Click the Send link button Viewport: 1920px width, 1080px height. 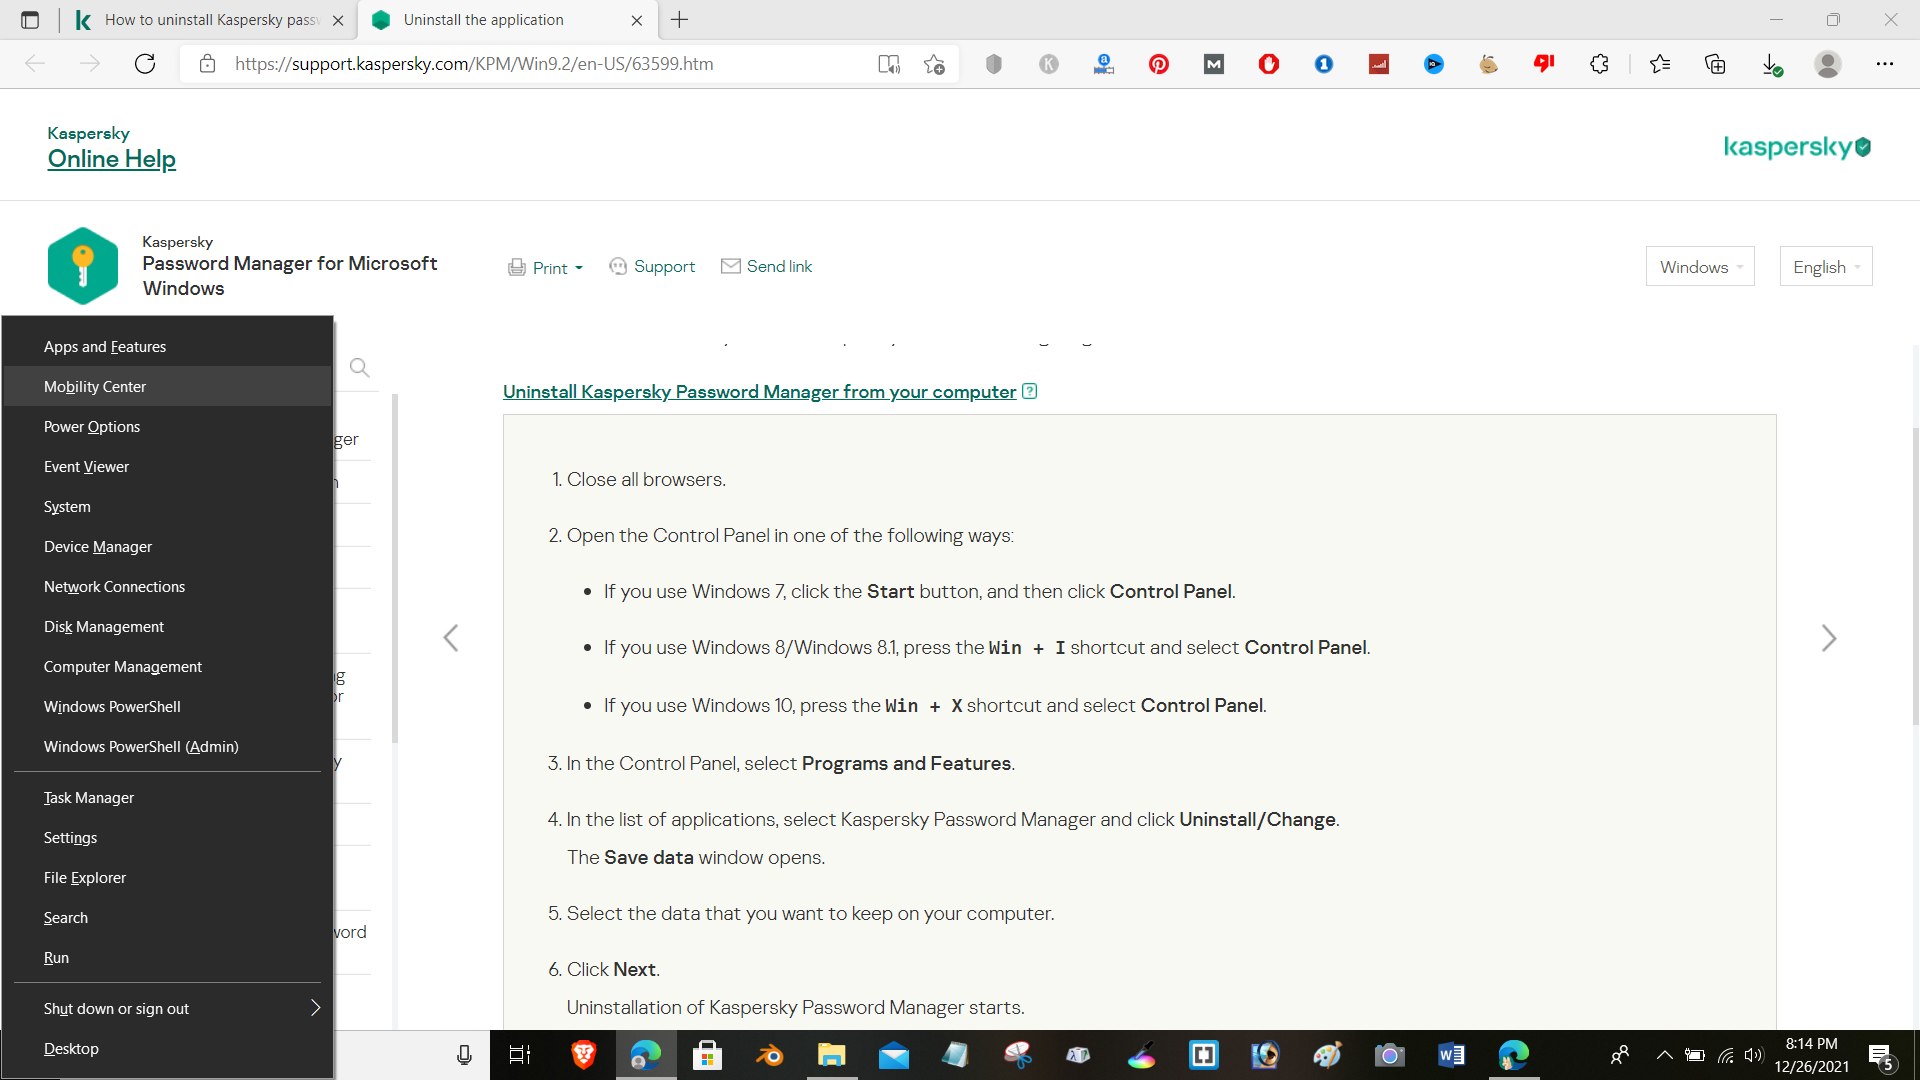767,266
